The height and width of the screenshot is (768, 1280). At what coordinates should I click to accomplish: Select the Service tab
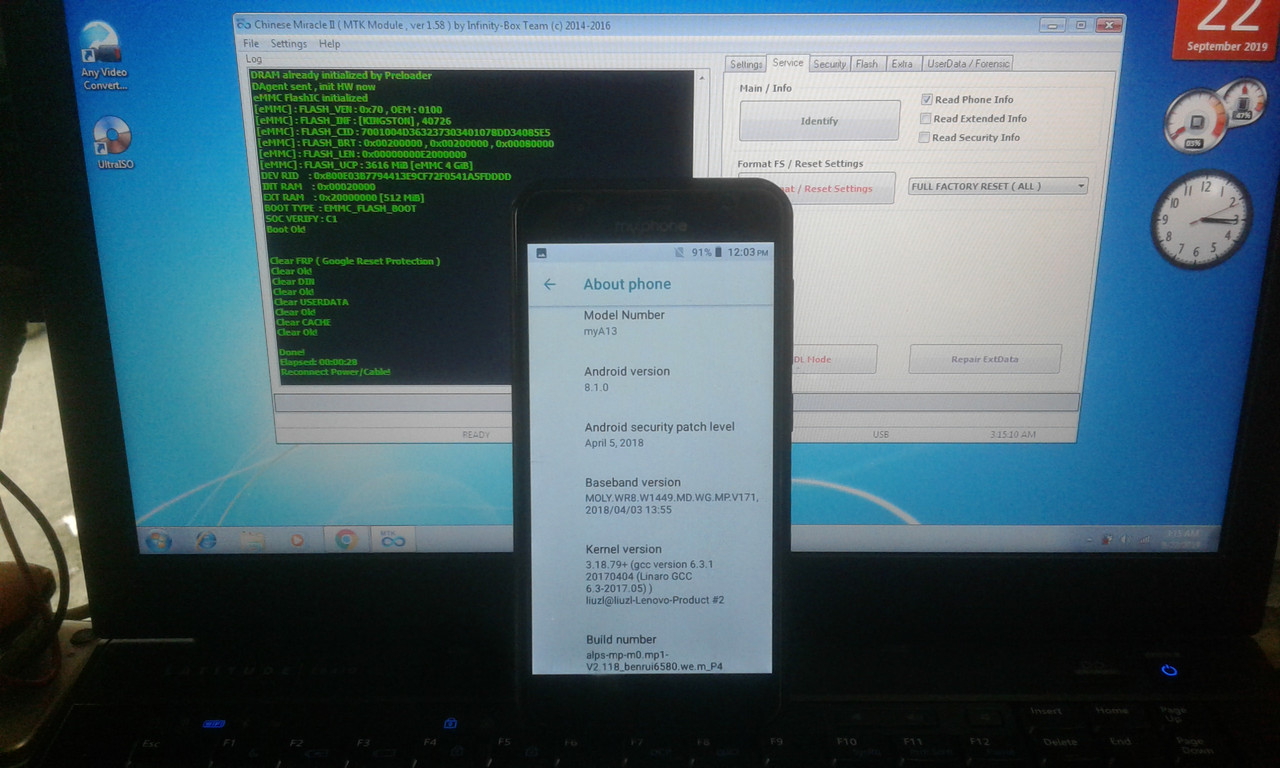787,63
